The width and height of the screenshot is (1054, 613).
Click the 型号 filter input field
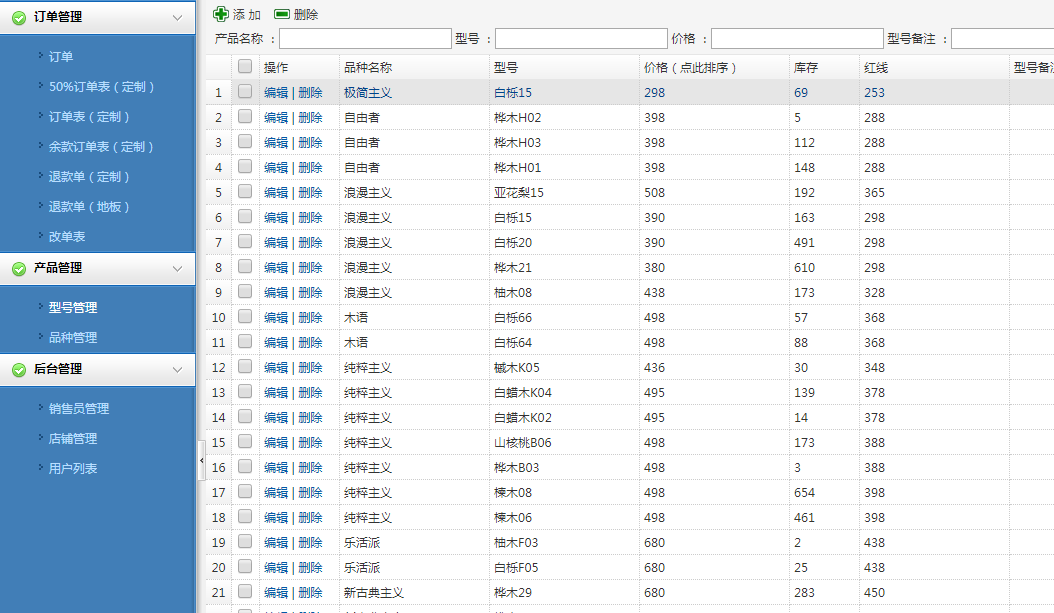click(x=581, y=39)
